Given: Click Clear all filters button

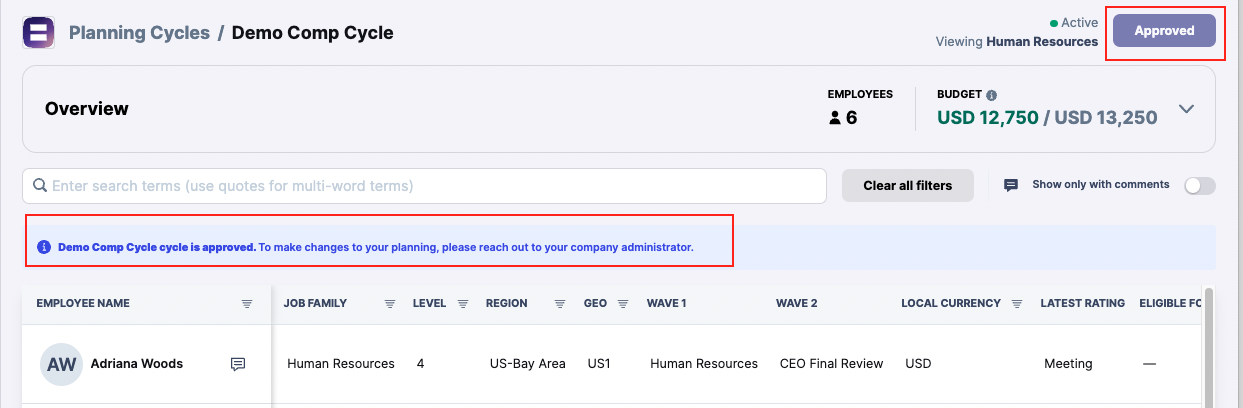Looking at the screenshot, I should tap(907, 185).
